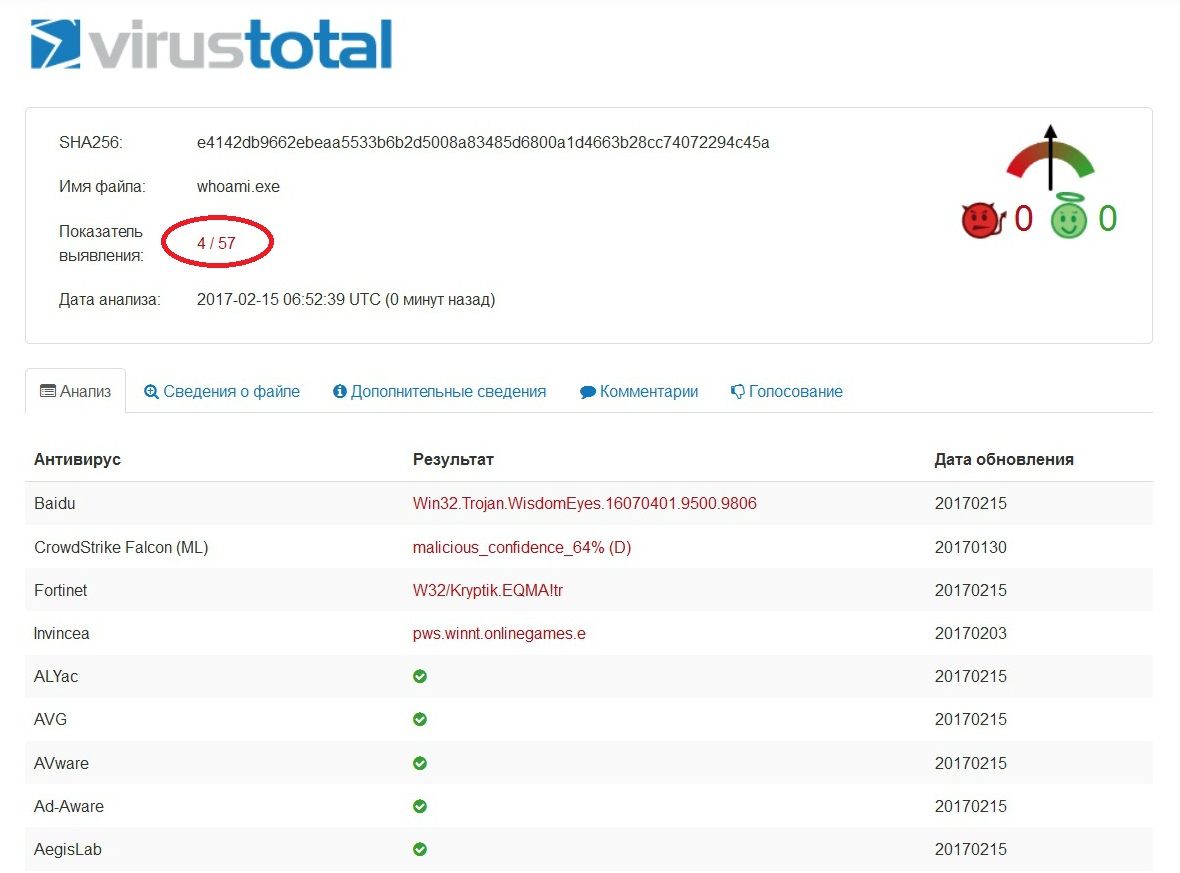Click update date 20170215 for Baidu

coord(971,503)
